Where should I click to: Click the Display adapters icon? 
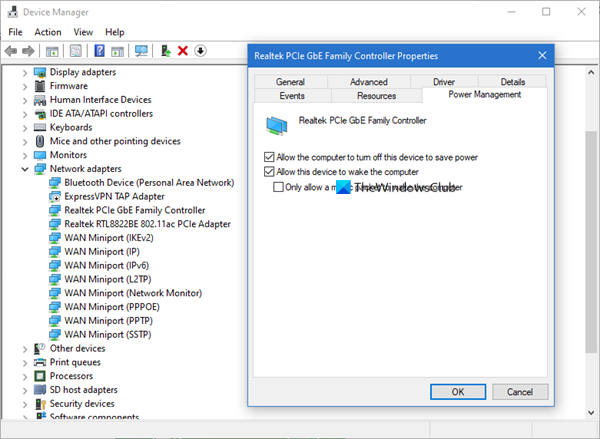40,72
